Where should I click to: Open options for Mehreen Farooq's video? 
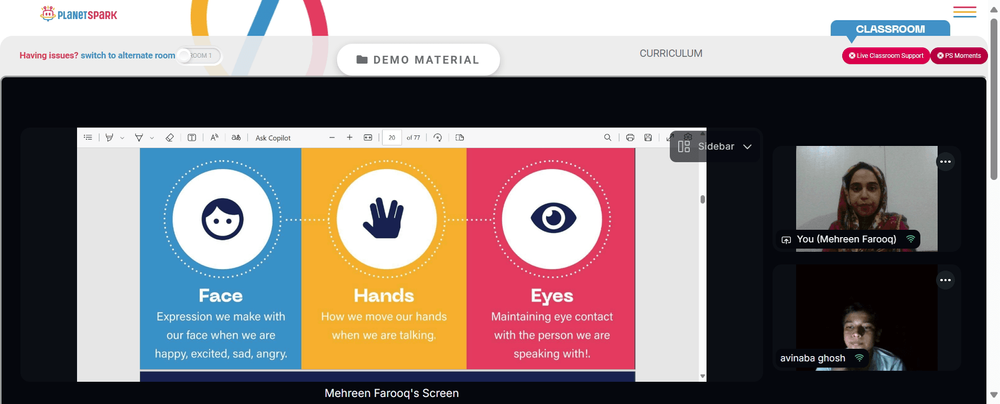(945, 161)
